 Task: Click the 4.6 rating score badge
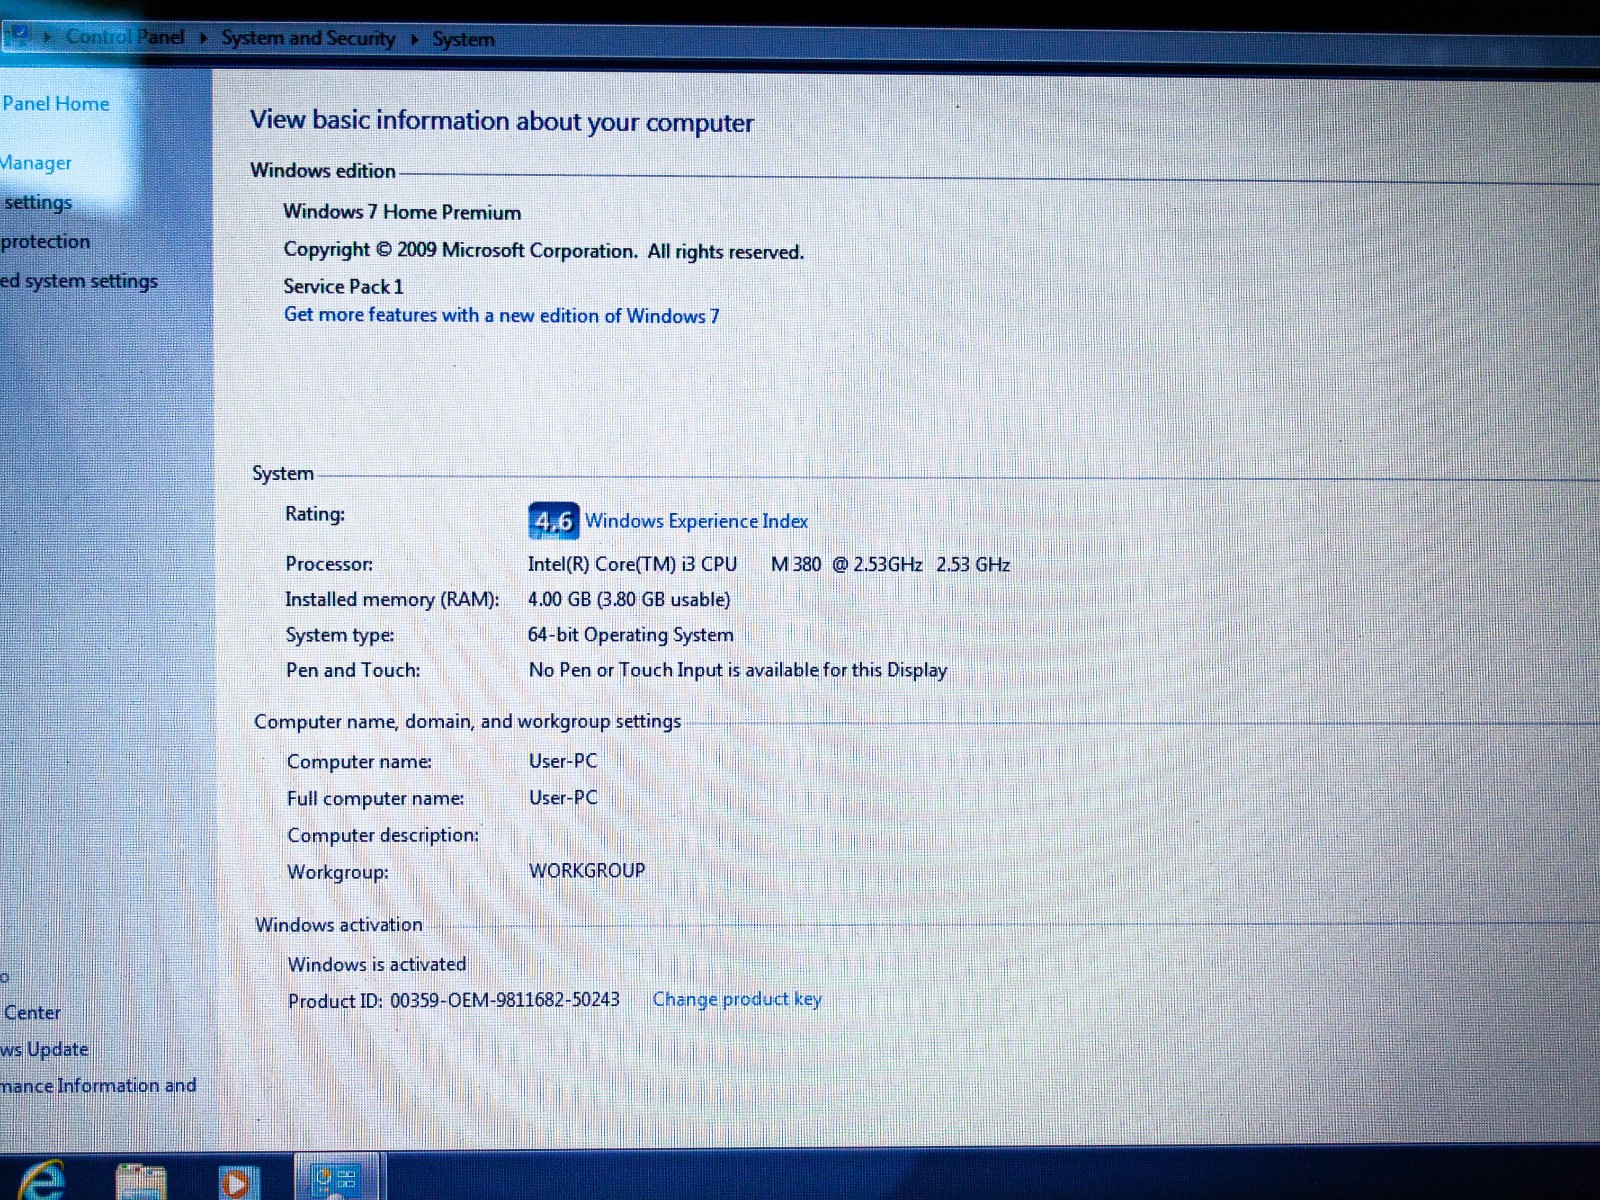(x=553, y=520)
